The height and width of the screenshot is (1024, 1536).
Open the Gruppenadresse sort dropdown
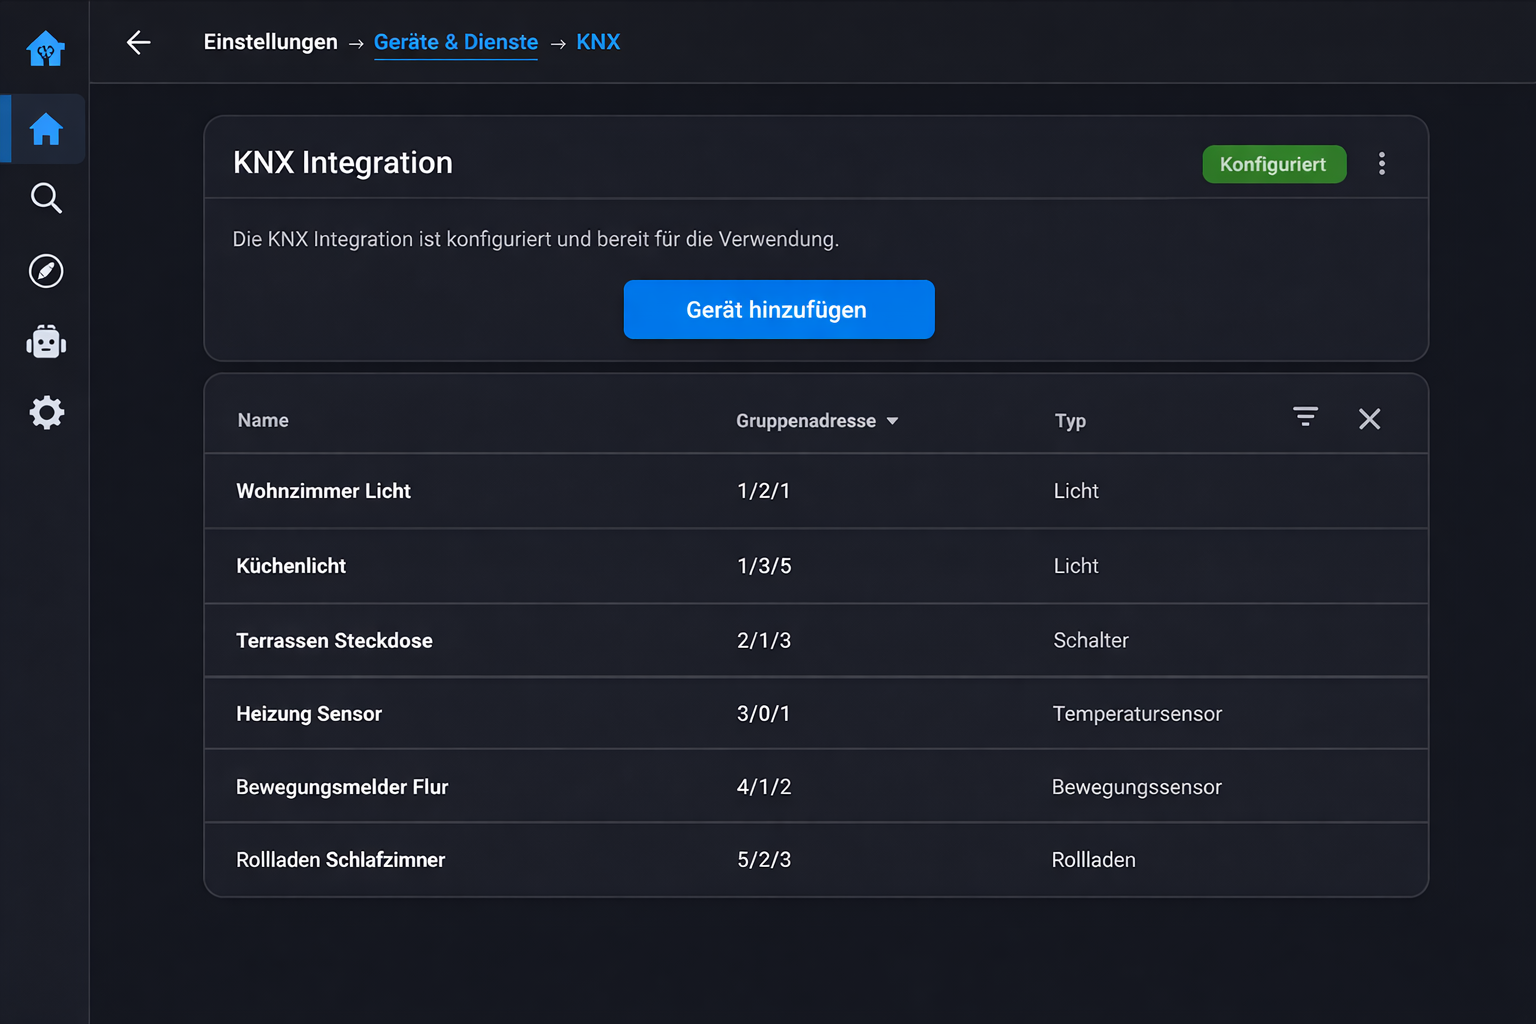tap(893, 421)
